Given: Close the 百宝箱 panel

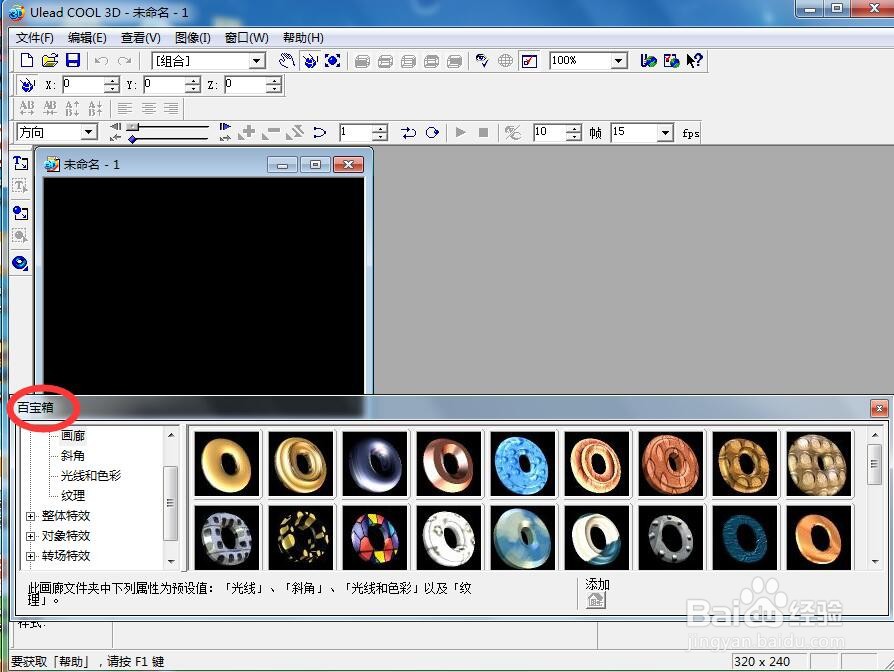Looking at the screenshot, I should pos(879,408).
